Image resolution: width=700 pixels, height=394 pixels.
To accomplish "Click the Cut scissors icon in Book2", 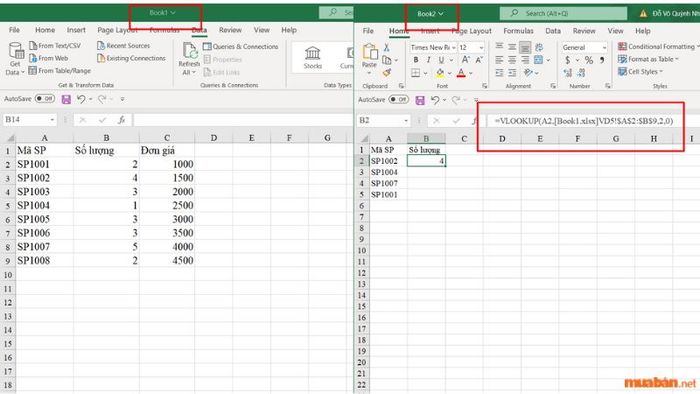I will (387, 47).
